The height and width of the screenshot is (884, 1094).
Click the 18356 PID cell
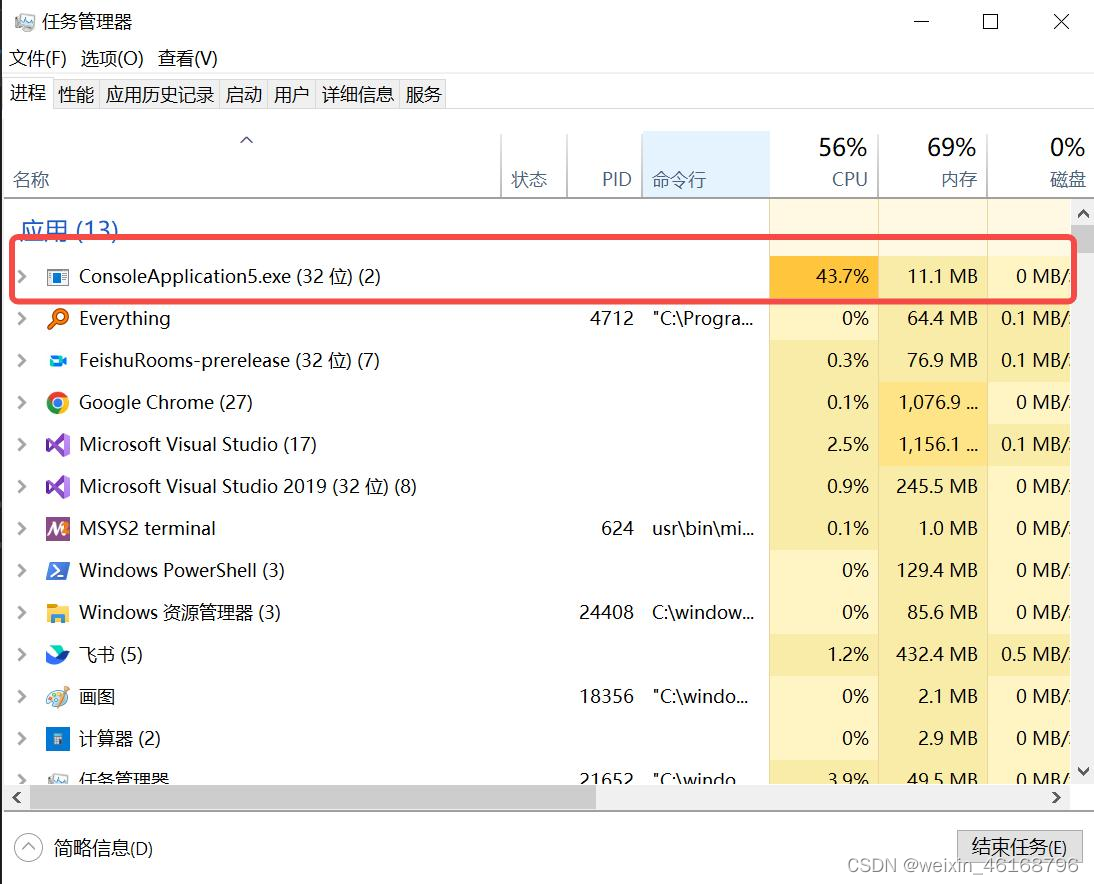[606, 696]
